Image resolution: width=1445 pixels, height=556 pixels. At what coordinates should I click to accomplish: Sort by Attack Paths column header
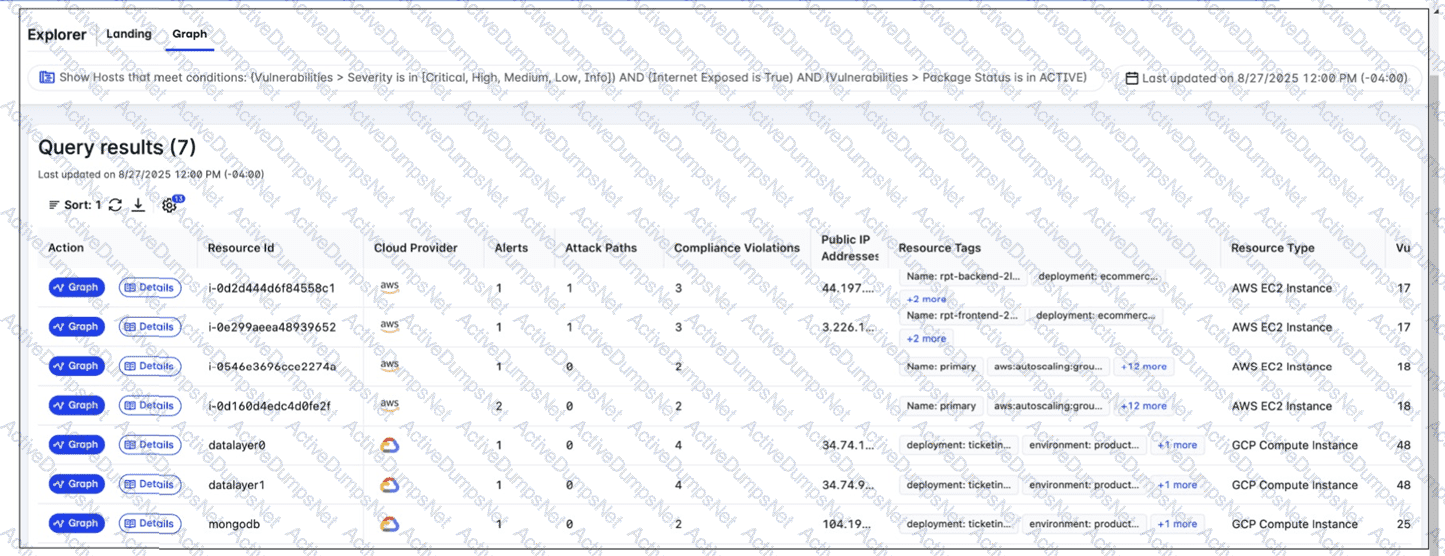point(600,248)
